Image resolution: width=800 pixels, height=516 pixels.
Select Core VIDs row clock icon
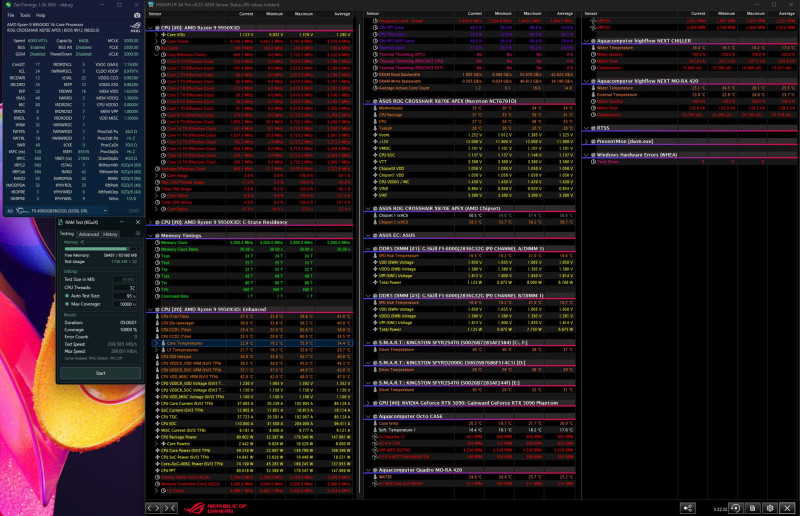(x=163, y=35)
